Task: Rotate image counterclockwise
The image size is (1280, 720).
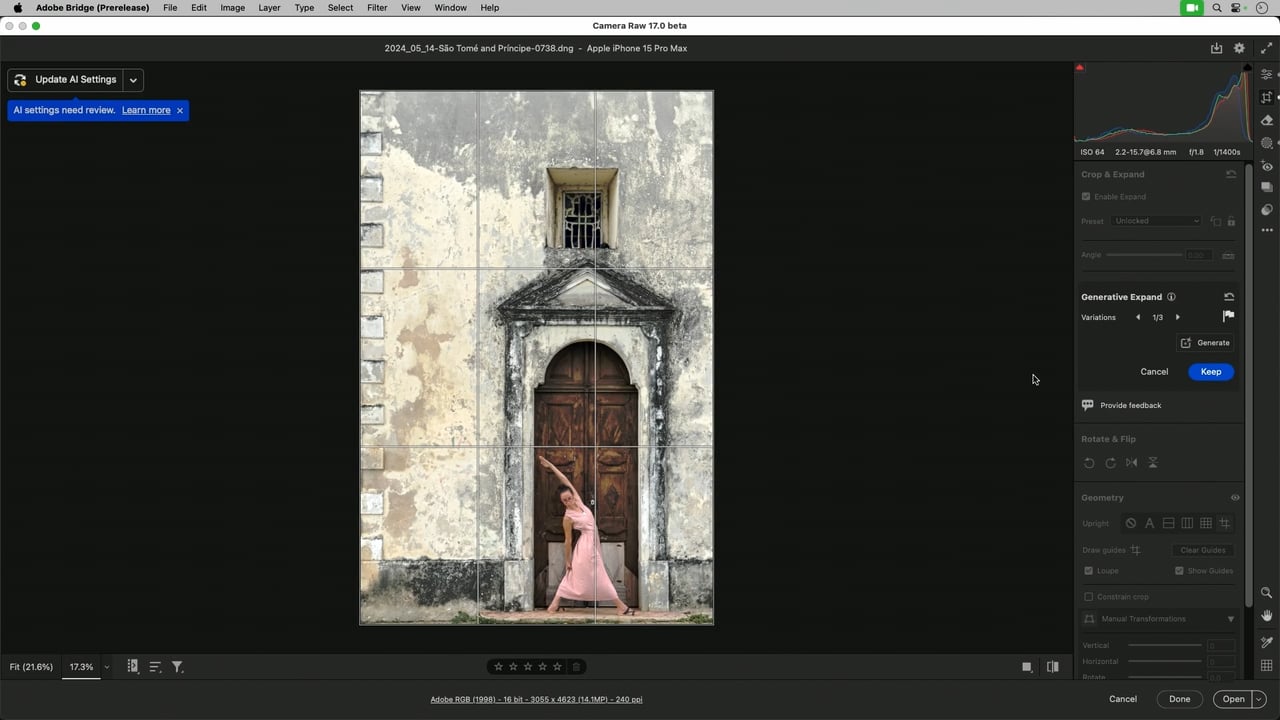Action: [1089, 463]
